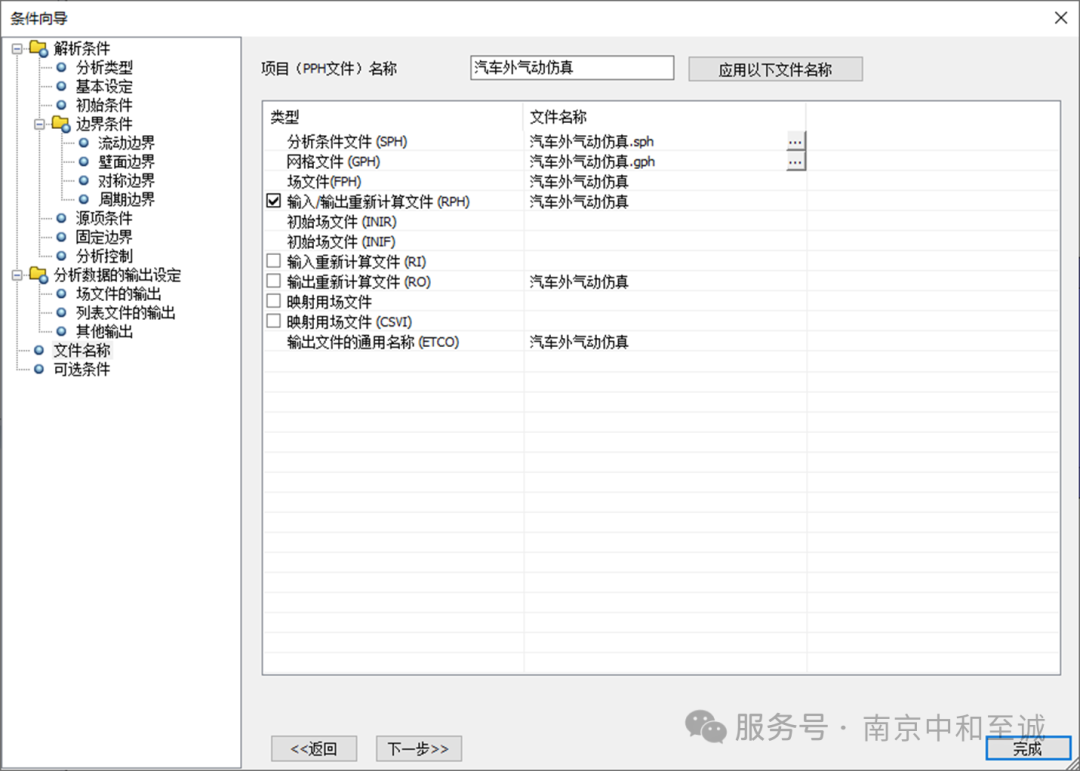This screenshot has width=1080, height=771.
Task: Click the bullet icon beside 列表文件的输出
Action: (x=61, y=313)
